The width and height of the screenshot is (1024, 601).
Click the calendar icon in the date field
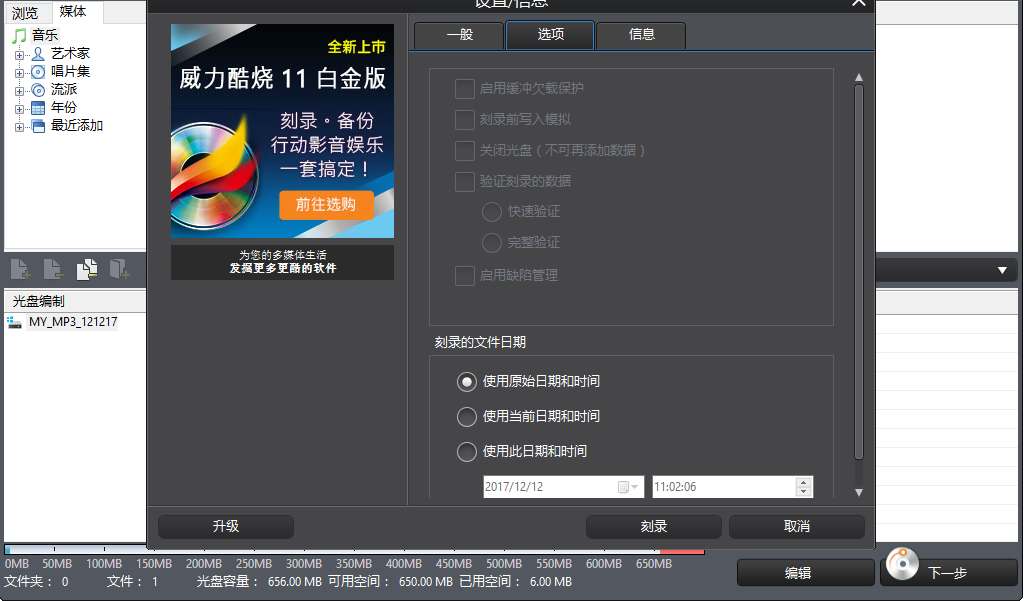[623, 487]
